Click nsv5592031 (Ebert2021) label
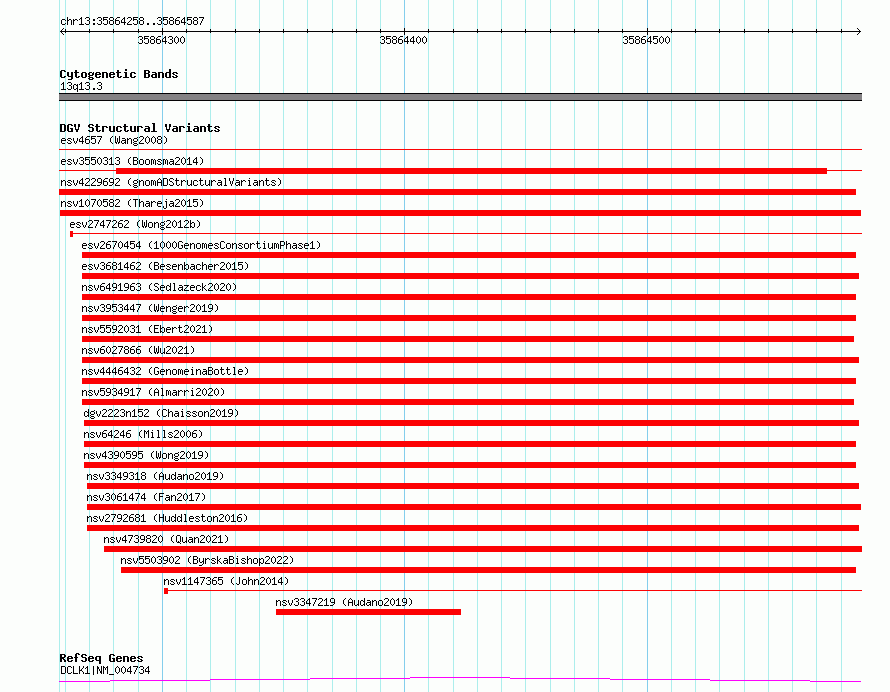This screenshot has width=890, height=692. (147, 329)
